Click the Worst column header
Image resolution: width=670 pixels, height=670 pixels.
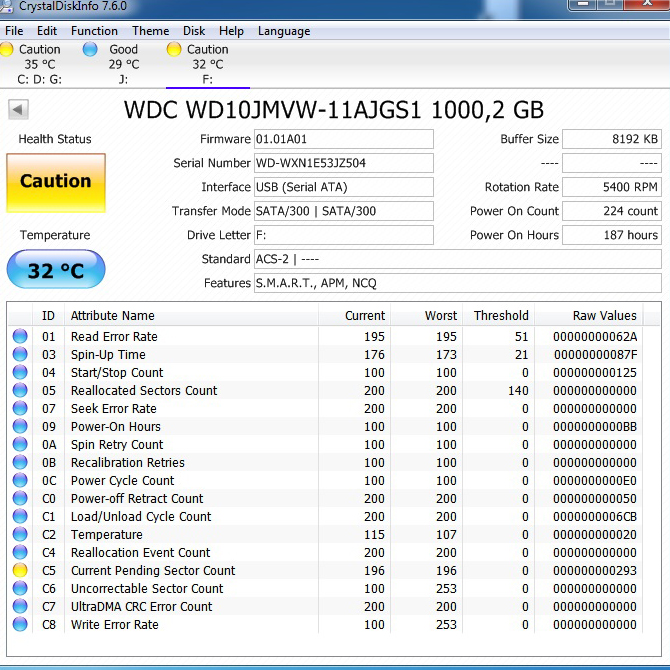[426, 315]
